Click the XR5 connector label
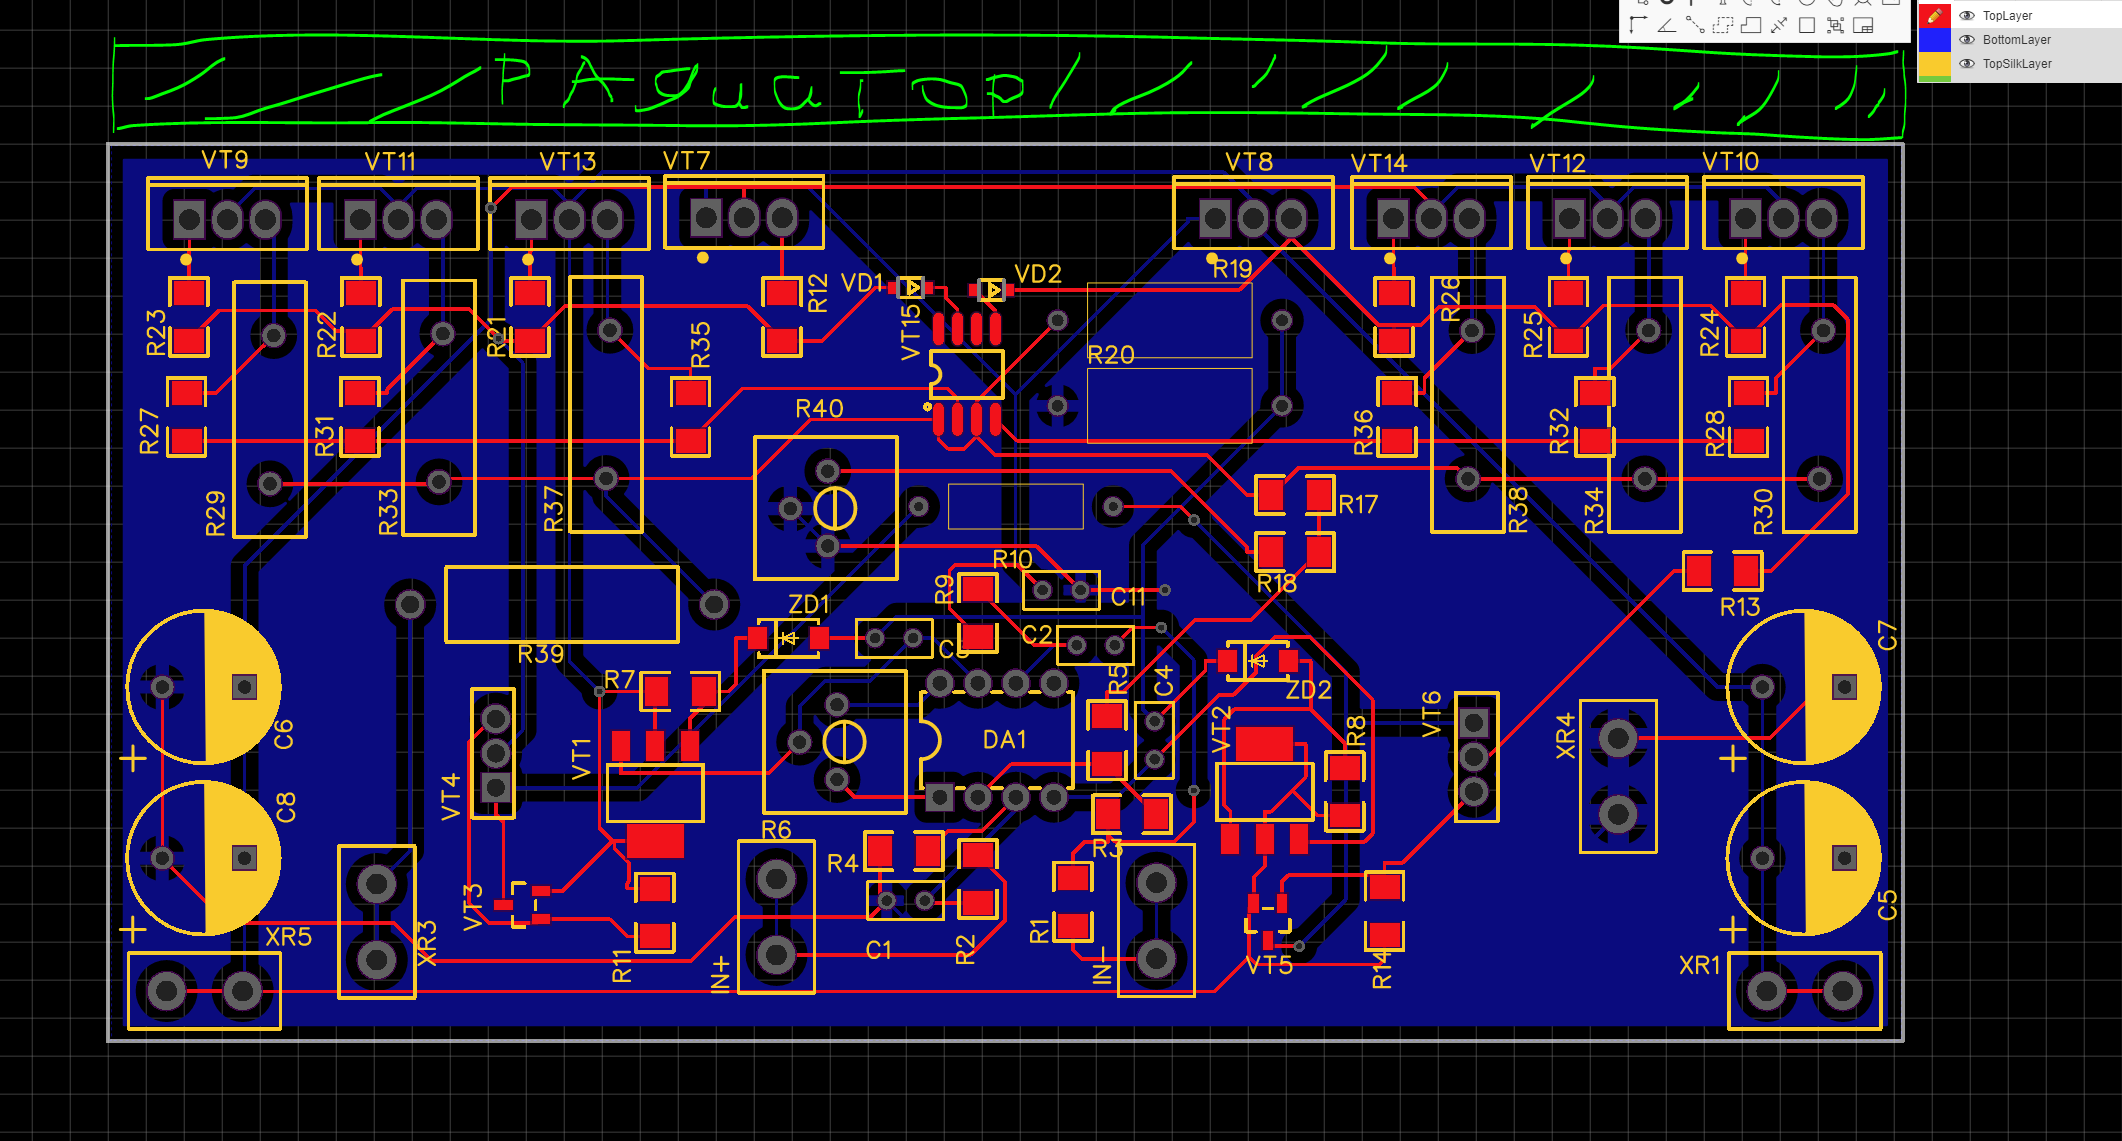The image size is (2122, 1141). (x=289, y=938)
